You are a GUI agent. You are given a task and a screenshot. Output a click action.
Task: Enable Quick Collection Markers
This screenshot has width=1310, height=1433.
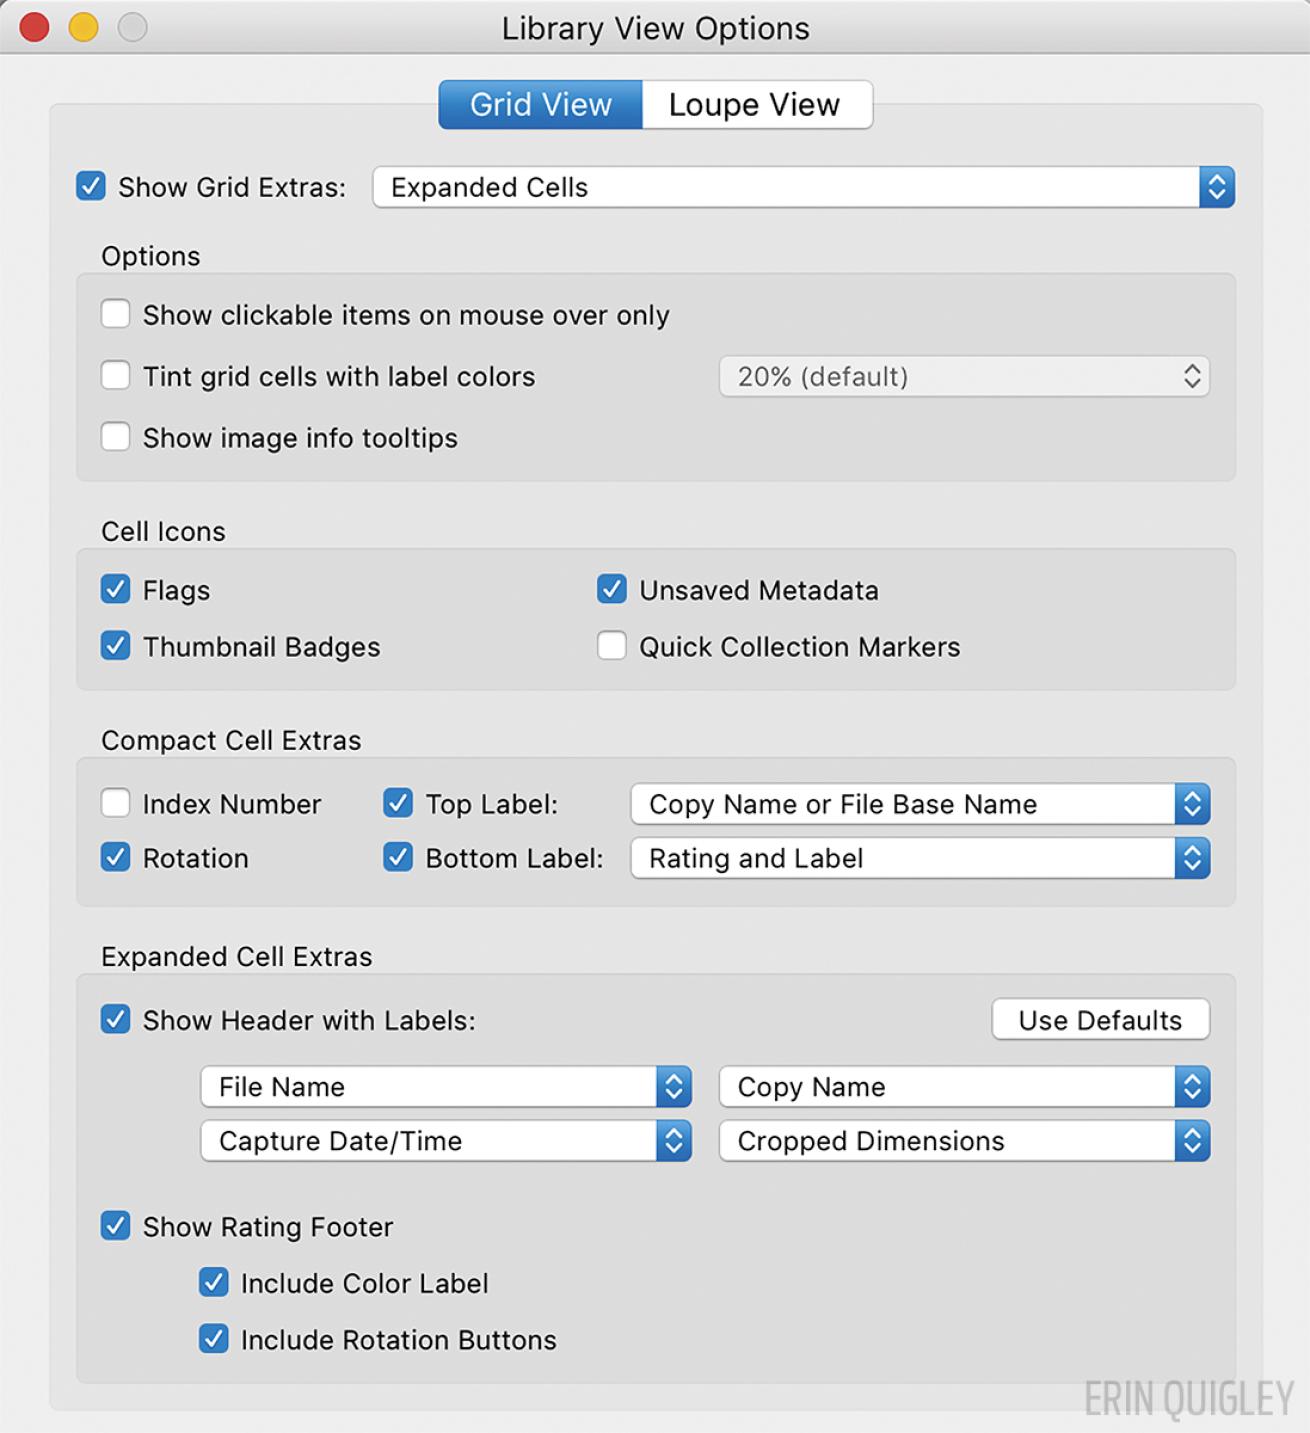[x=612, y=647]
